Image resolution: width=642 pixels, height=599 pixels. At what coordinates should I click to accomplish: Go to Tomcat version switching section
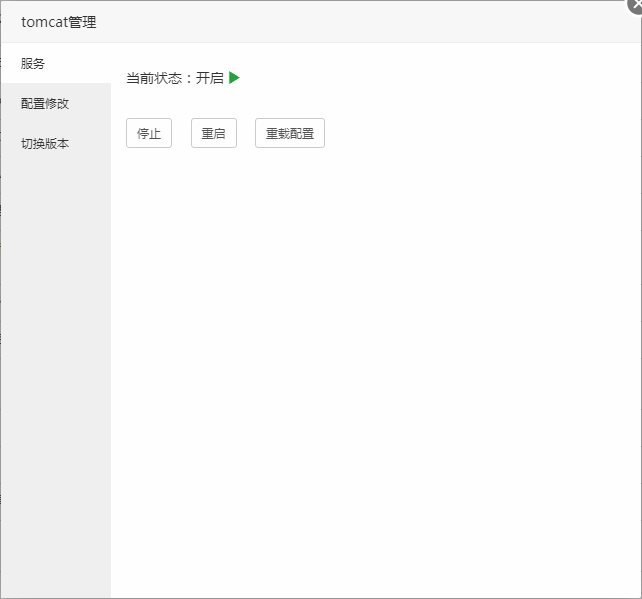click(45, 143)
